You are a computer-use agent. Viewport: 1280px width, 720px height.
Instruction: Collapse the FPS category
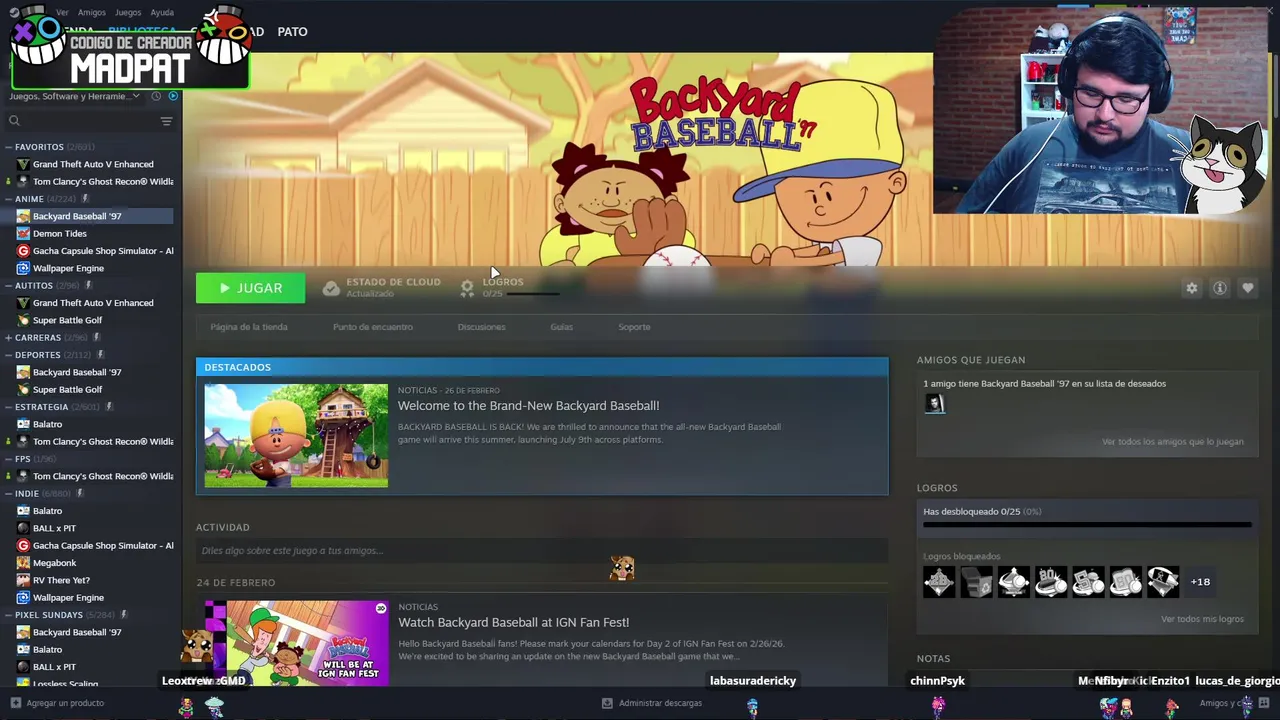tap(9, 459)
